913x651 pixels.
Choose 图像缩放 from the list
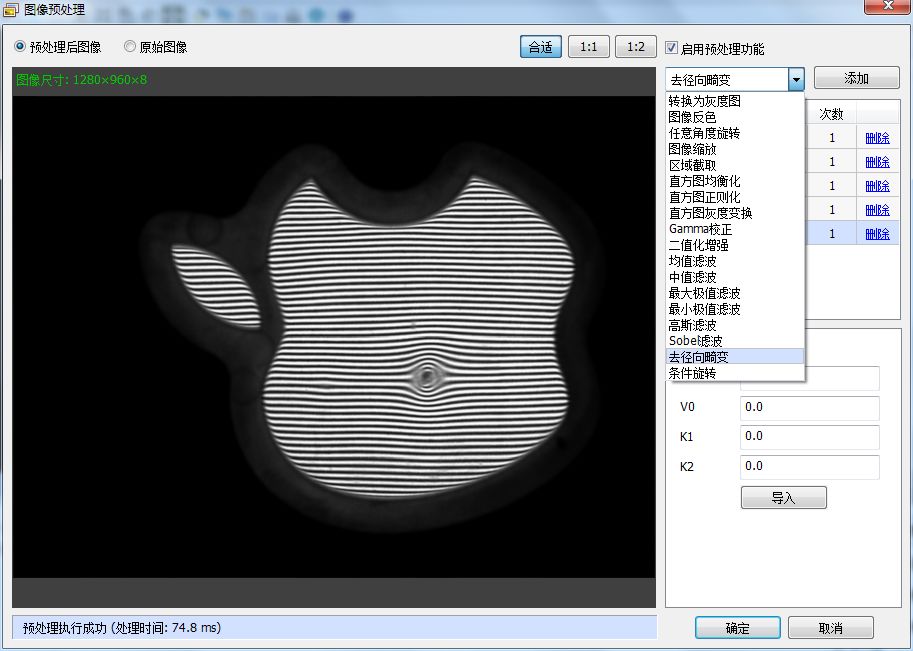(735, 149)
